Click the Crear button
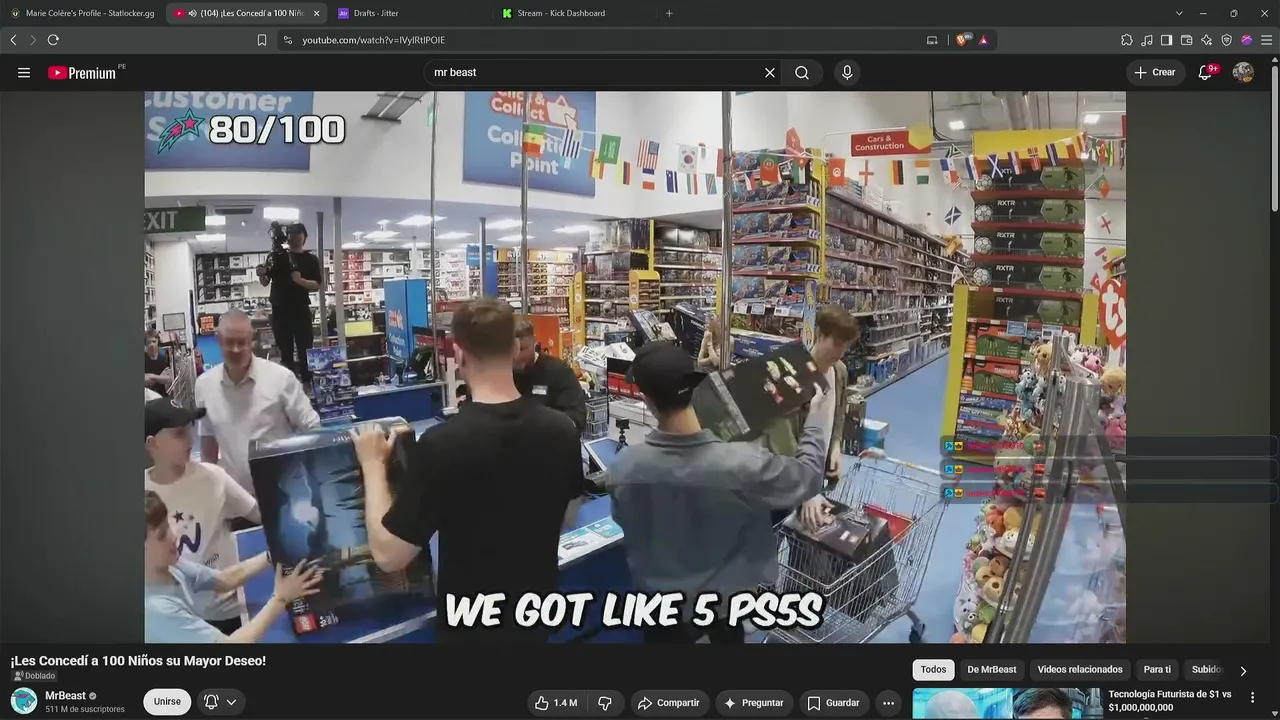Screen dimensions: 1280x720 (x=1155, y=72)
